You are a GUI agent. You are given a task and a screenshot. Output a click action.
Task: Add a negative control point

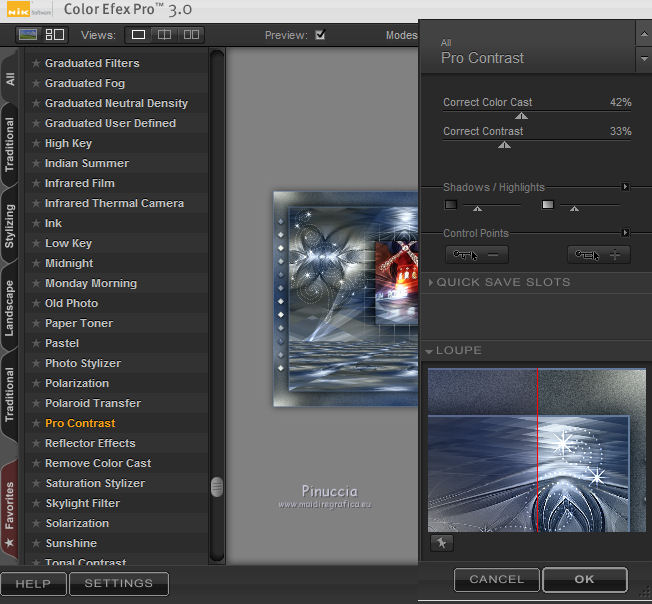coord(477,254)
